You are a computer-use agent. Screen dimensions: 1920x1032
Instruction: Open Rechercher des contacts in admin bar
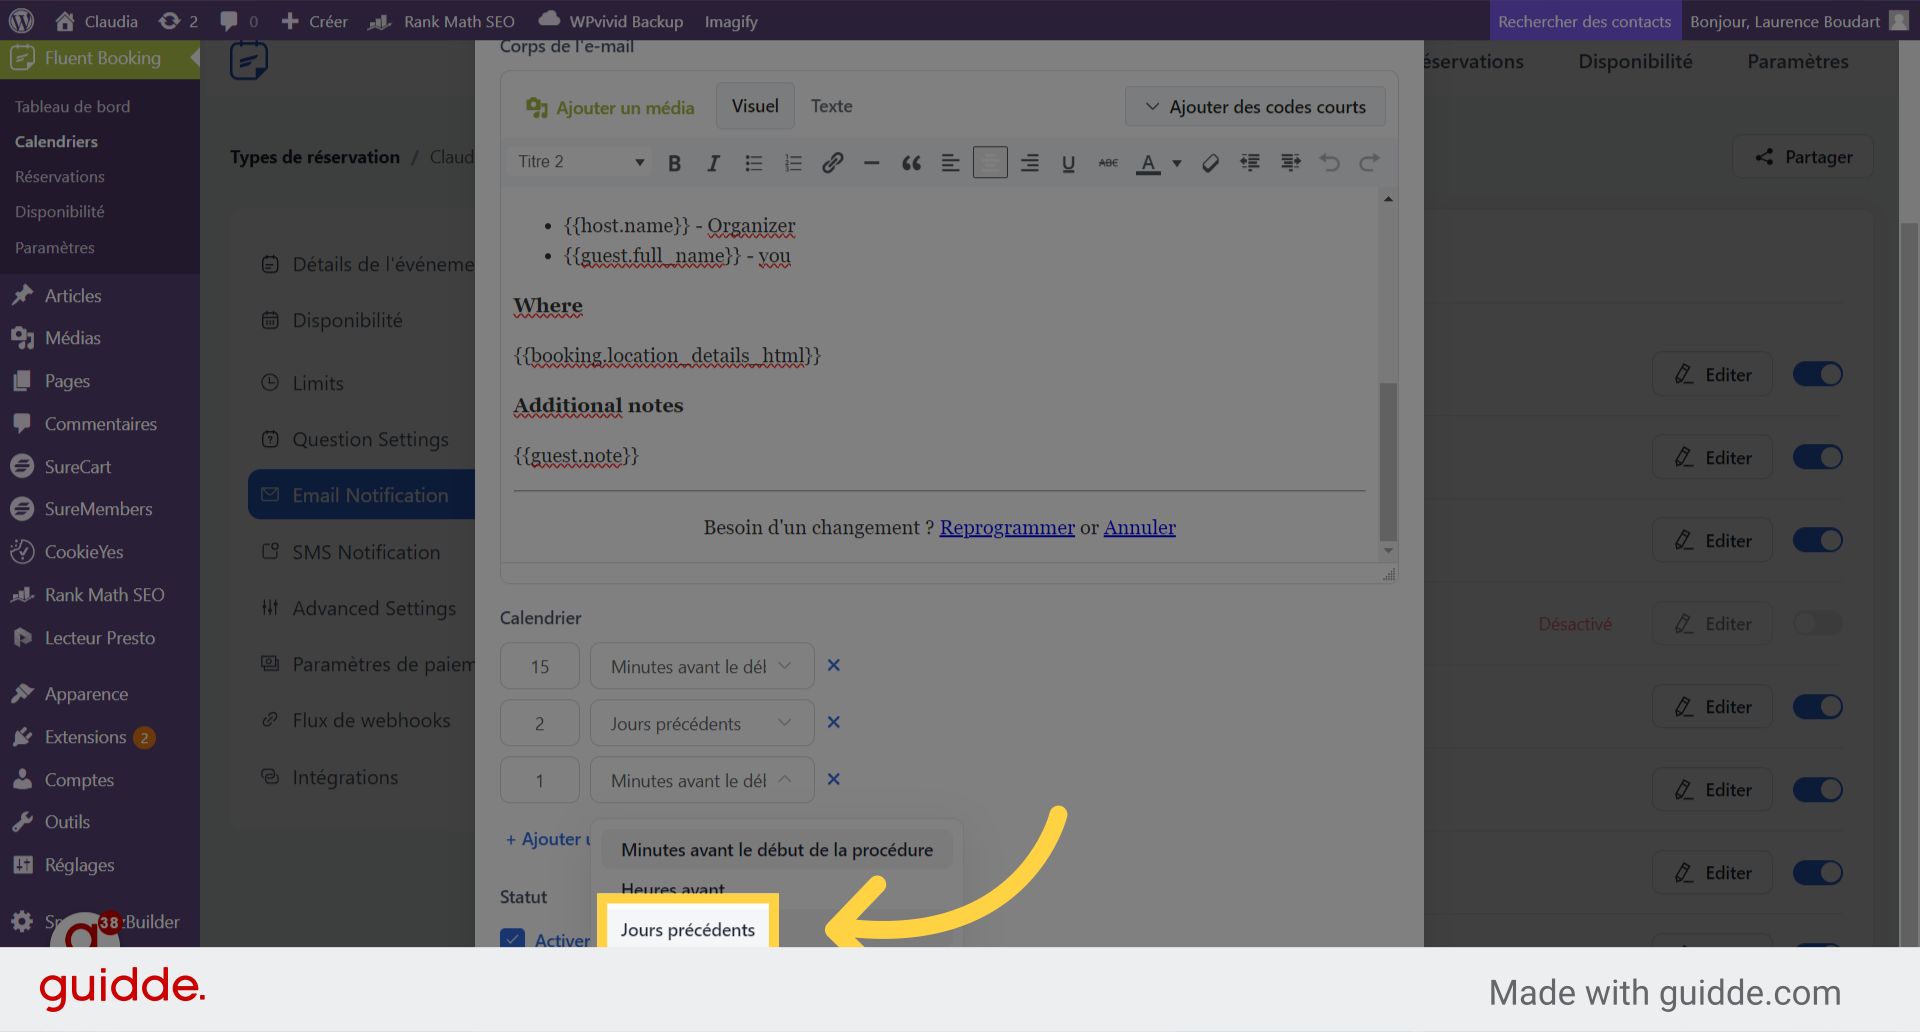1584,21
